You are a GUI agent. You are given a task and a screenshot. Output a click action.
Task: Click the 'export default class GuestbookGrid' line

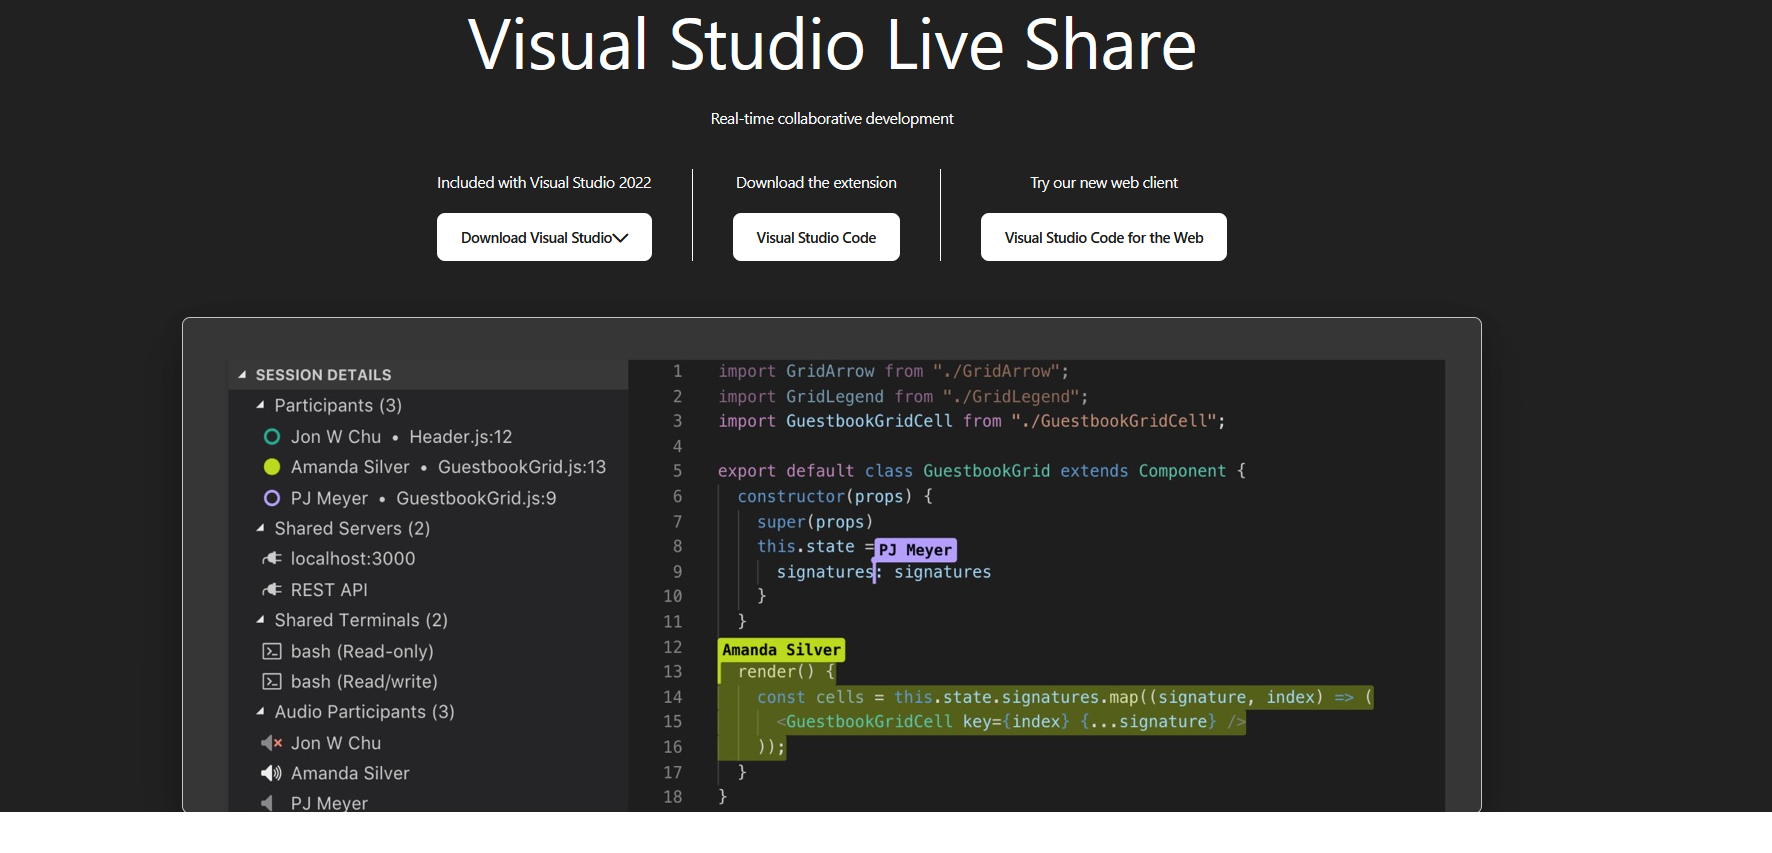[x=982, y=471]
